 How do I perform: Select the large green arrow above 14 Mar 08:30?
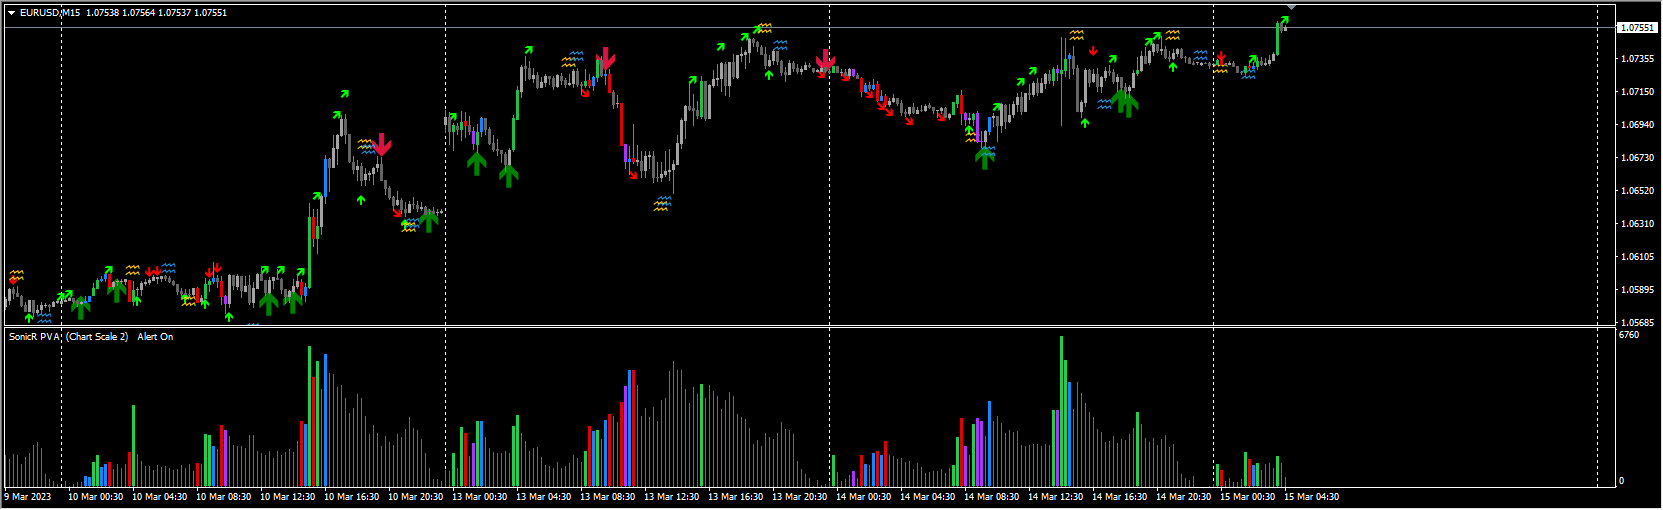point(985,157)
